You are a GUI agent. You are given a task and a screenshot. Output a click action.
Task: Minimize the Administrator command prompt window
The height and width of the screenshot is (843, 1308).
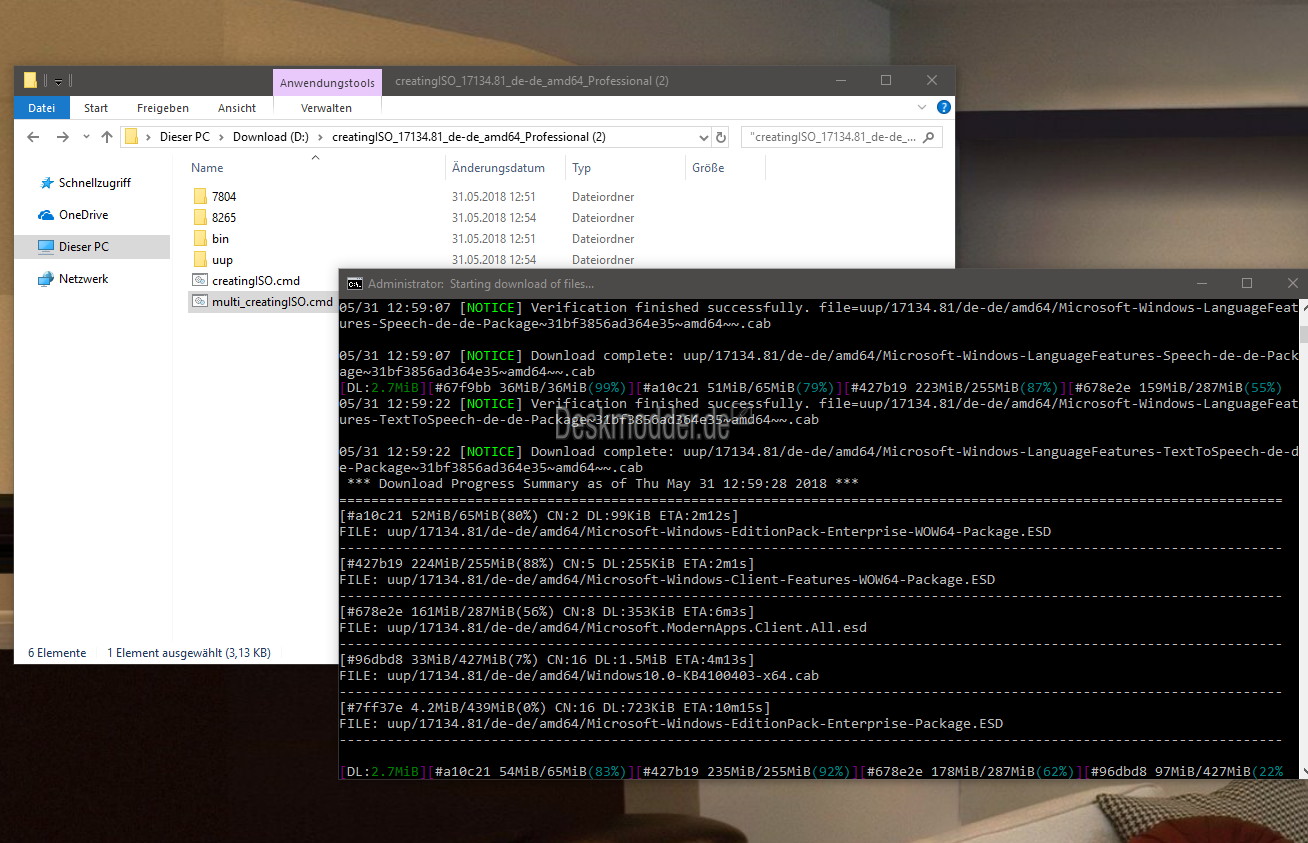[x=1201, y=284]
